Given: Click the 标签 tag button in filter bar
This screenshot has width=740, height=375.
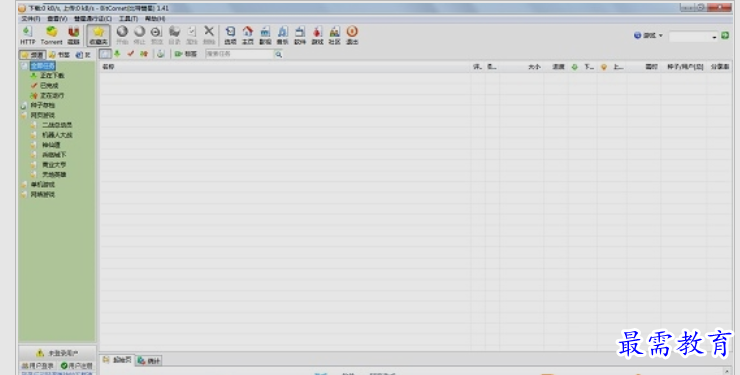Looking at the screenshot, I should (x=186, y=54).
